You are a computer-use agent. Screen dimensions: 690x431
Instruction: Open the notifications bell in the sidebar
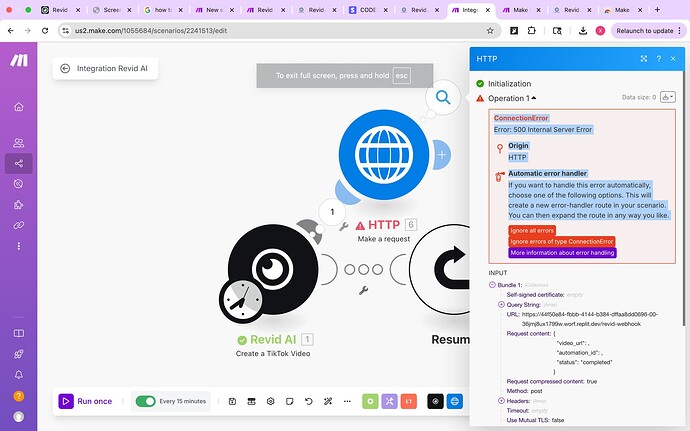pos(18,375)
